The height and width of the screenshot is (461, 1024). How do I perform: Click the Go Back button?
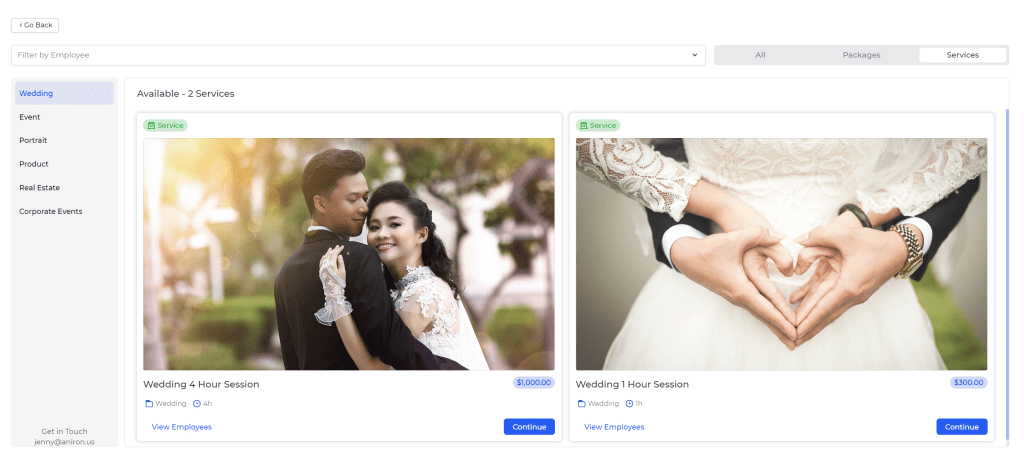(35, 25)
